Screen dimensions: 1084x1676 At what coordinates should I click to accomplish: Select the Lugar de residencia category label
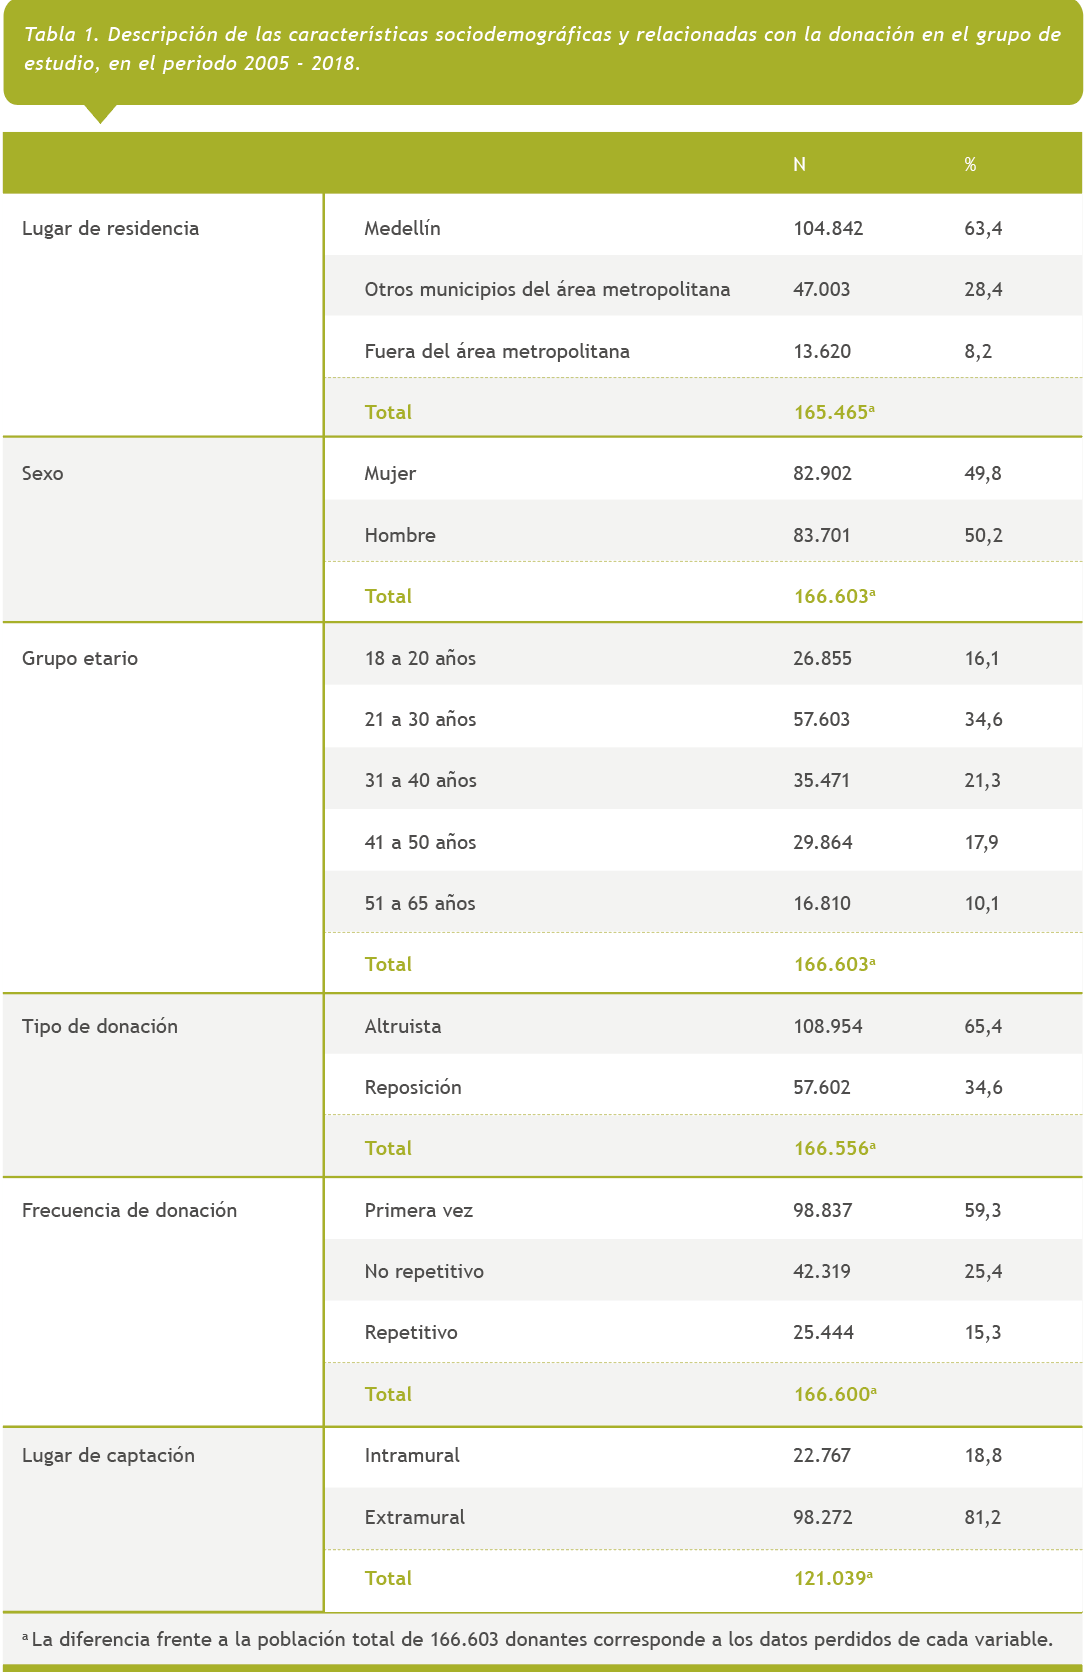(x=110, y=228)
